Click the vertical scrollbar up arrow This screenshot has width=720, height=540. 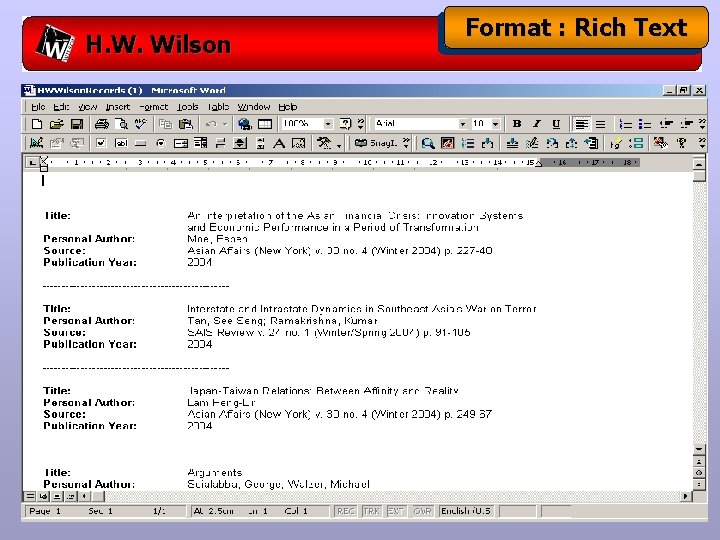699,163
